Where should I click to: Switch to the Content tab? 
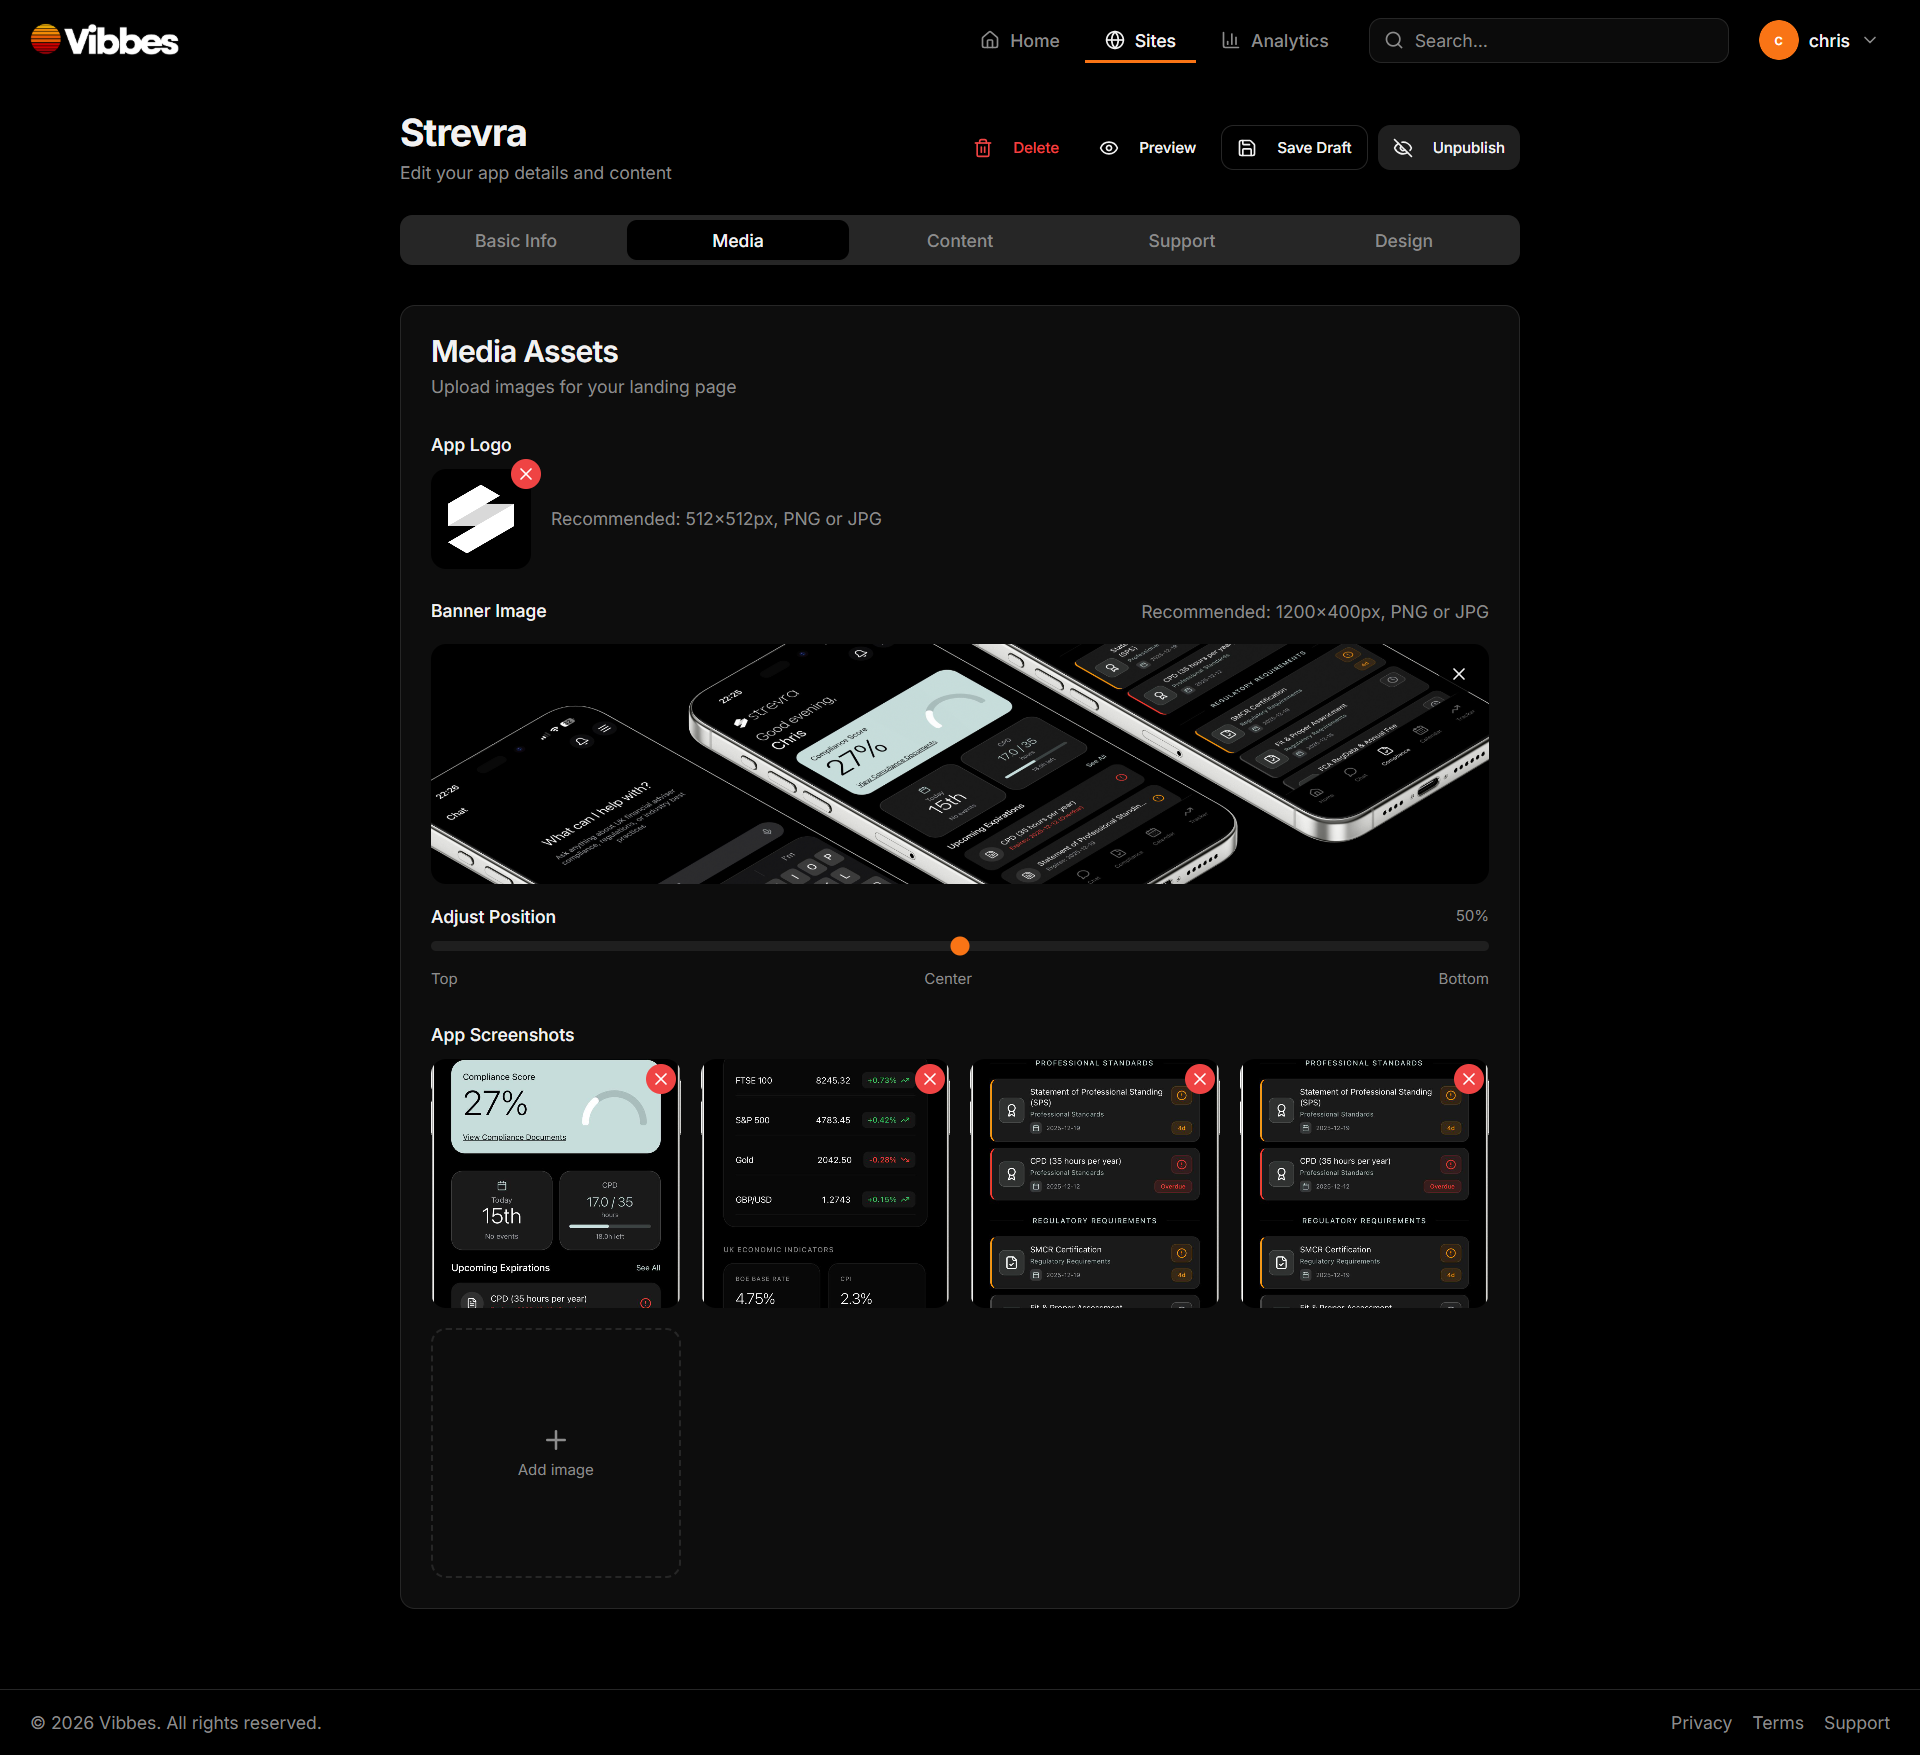pos(959,240)
